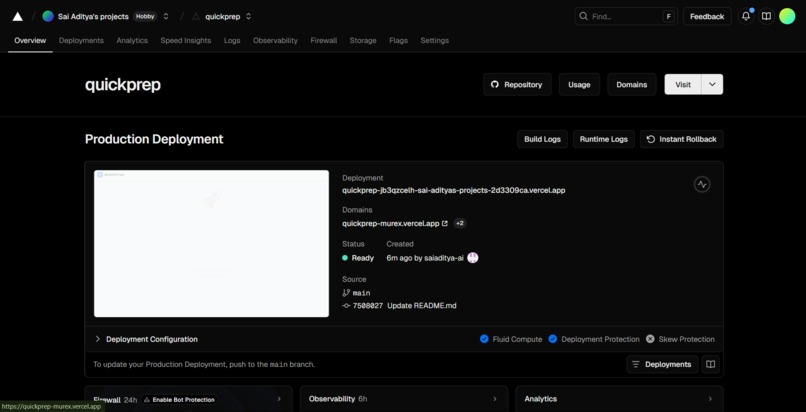Click the saiaditya-ai author avatar
The height and width of the screenshot is (412, 806).
click(x=473, y=258)
